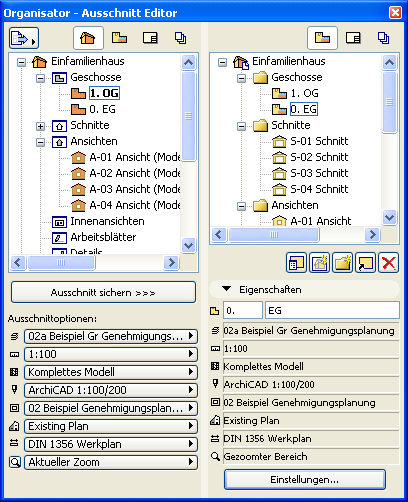Select A-02 Ansicht in left tree
This screenshot has height=502, width=408.
135,173
